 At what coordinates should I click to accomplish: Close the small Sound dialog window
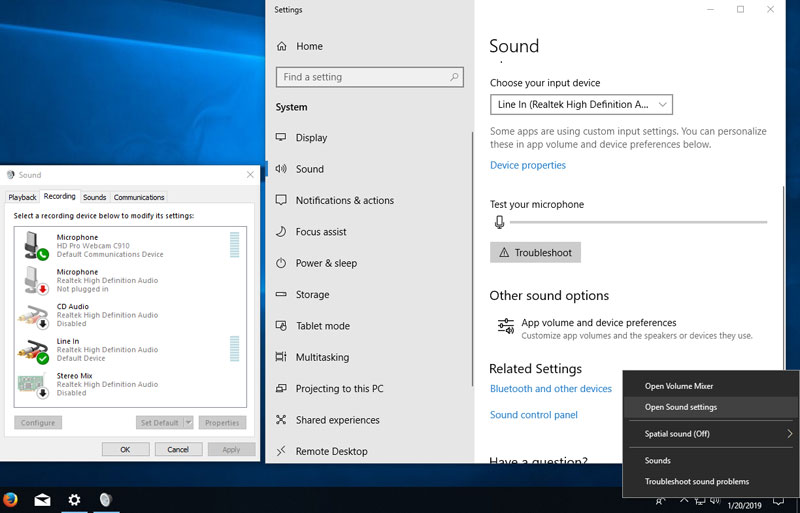click(x=250, y=175)
